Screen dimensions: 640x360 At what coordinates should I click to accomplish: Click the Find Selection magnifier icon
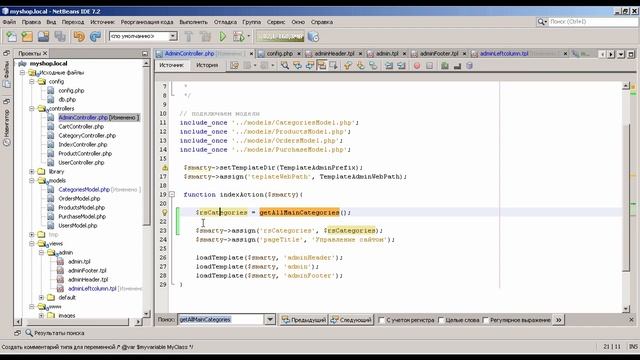point(284,65)
